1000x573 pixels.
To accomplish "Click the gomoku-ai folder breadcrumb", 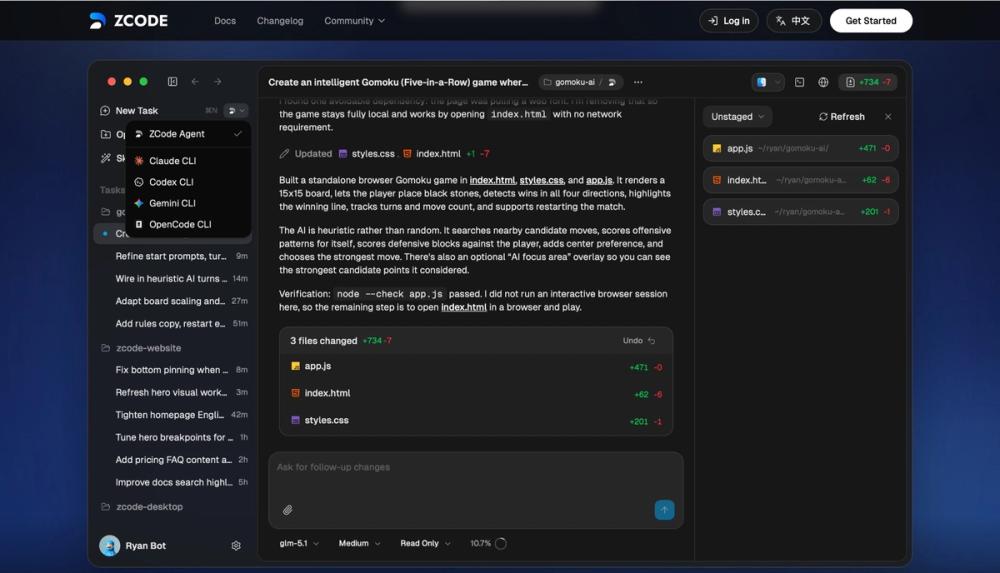I will (x=570, y=82).
